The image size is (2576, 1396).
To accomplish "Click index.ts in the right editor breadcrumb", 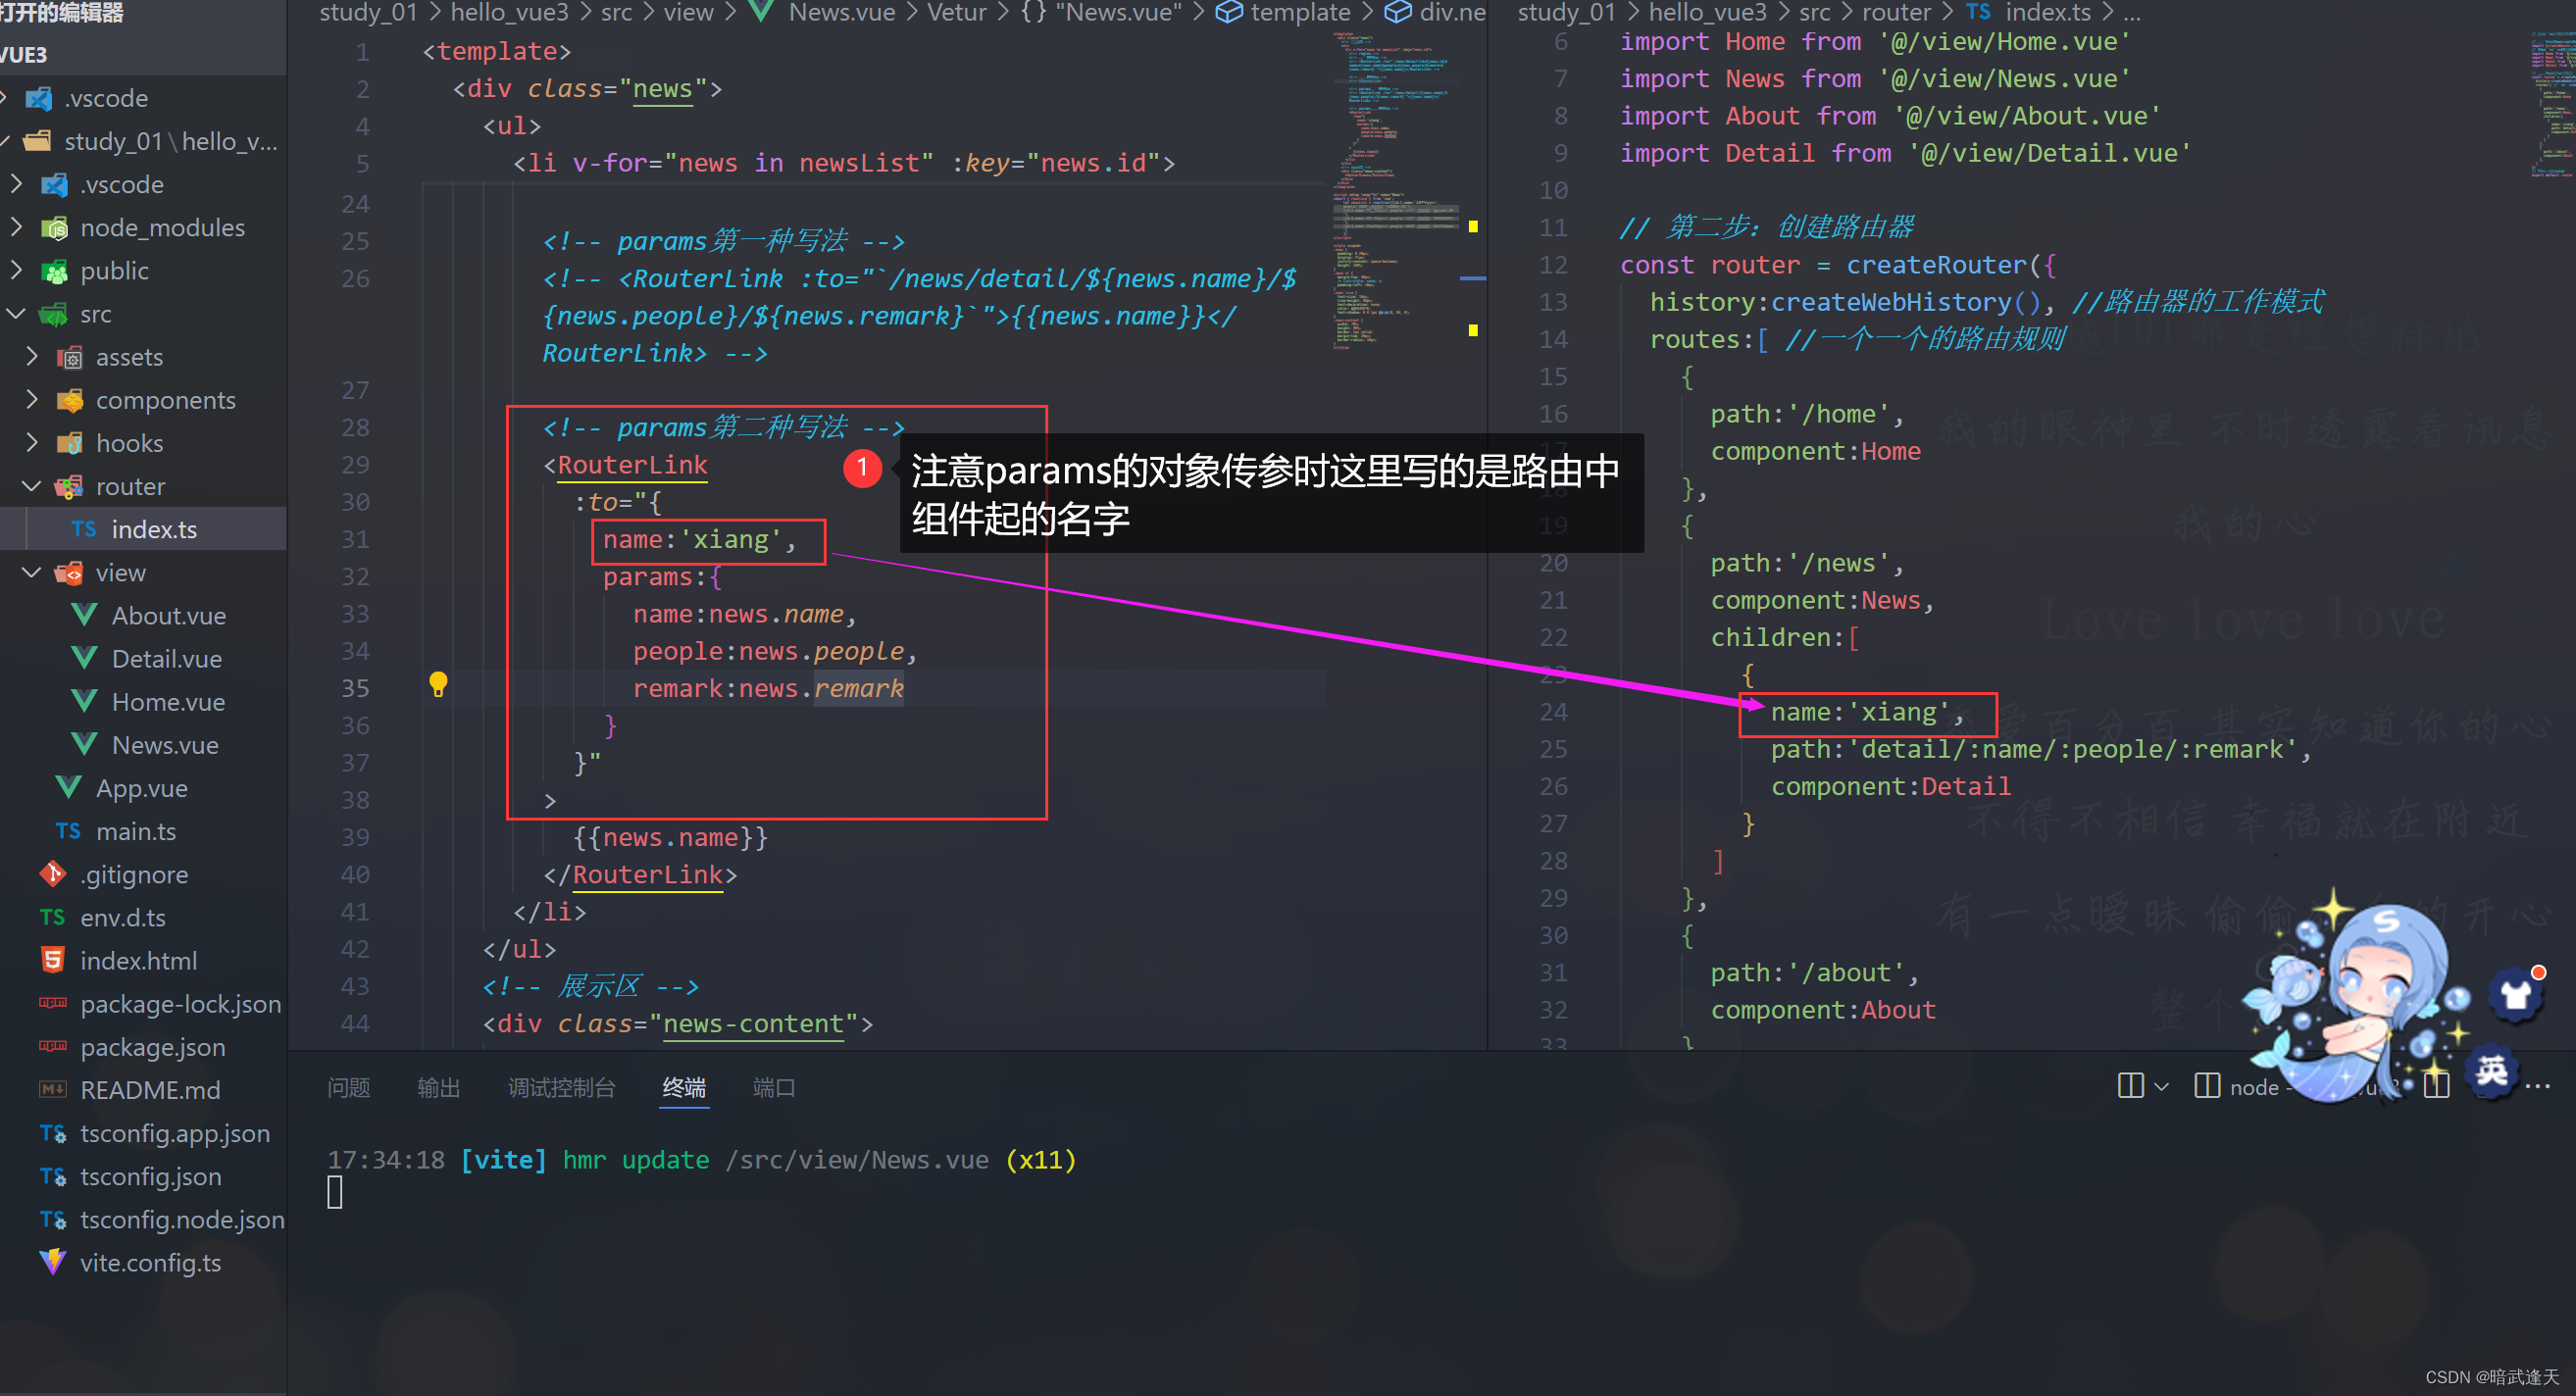I will tap(2047, 12).
